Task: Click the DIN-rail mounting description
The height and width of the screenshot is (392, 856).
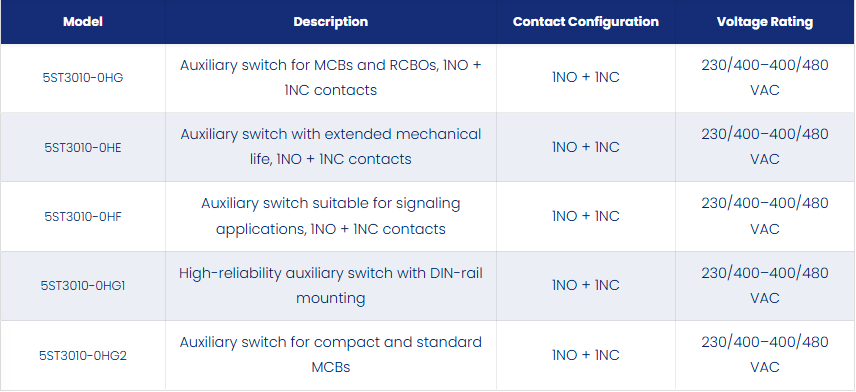Action: 331,286
